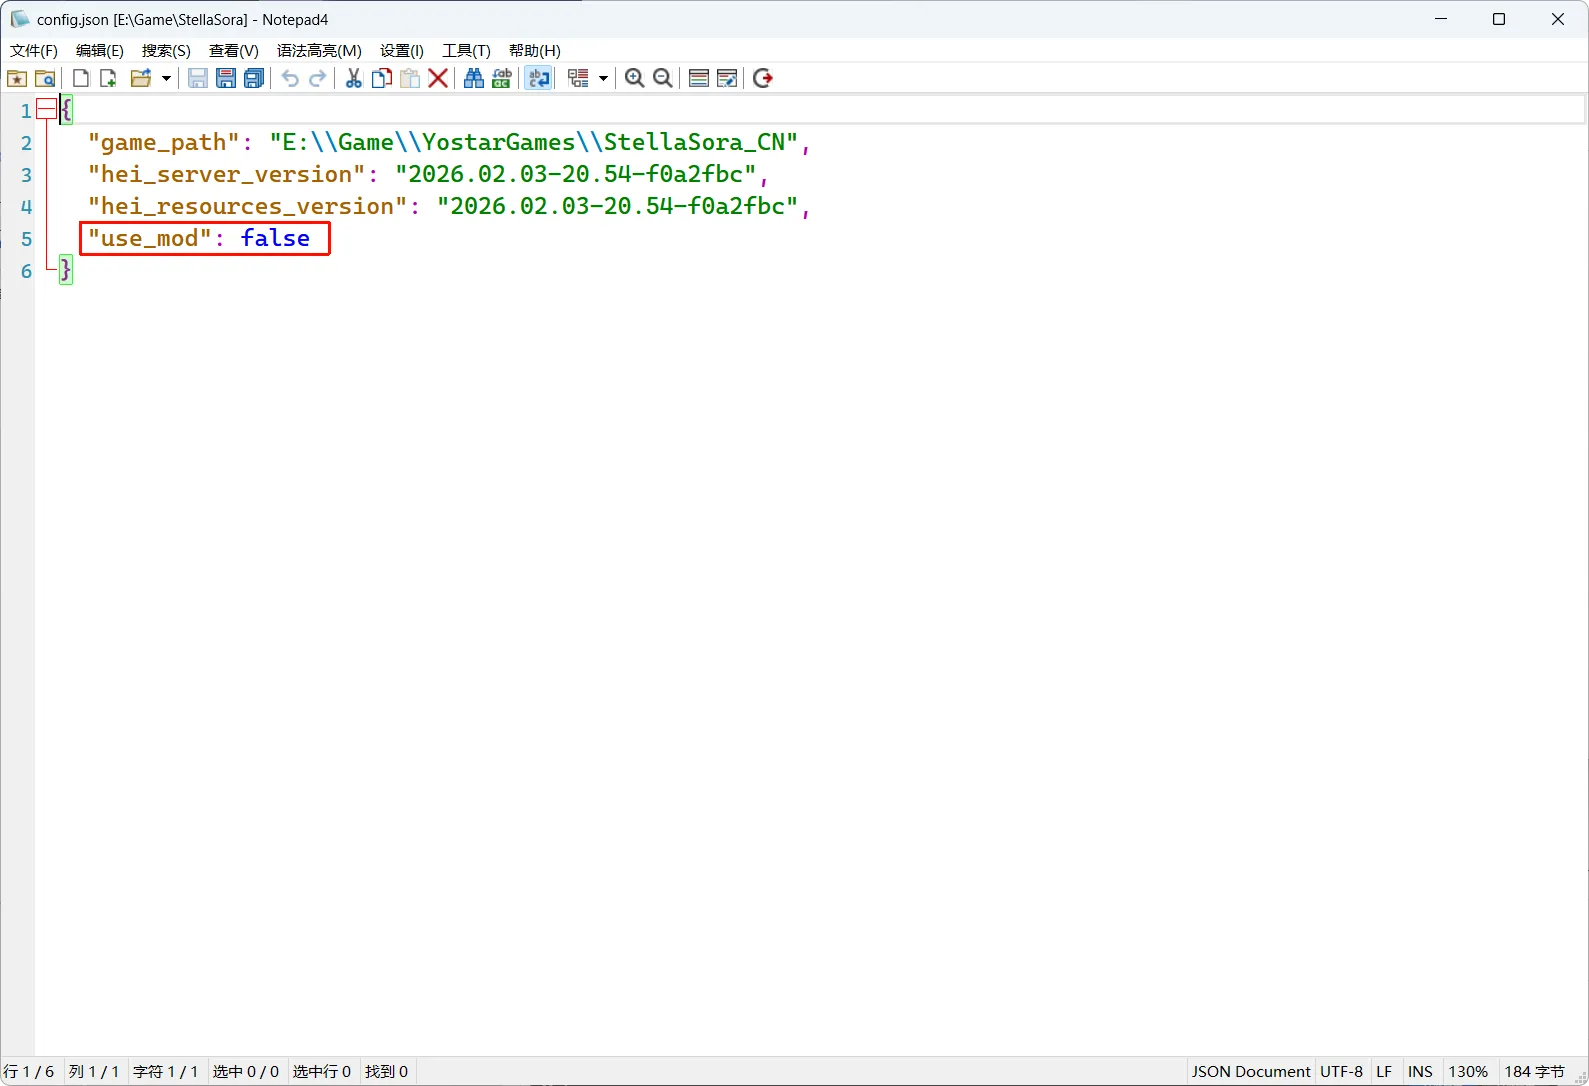Click the false value on line 5

(x=275, y=238)
